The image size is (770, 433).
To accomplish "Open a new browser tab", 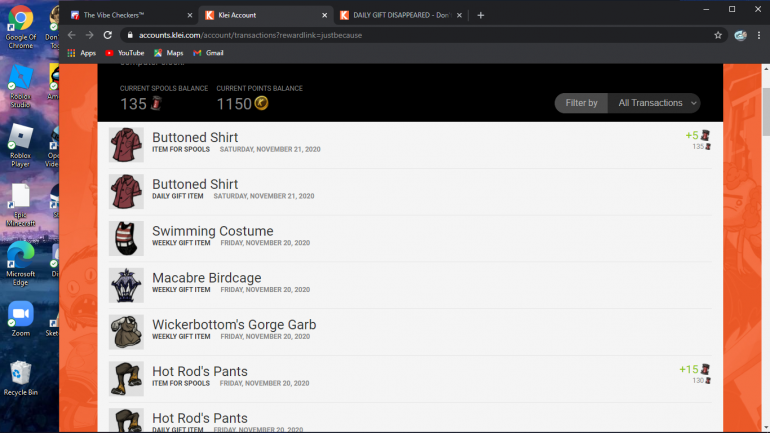I will point(481,15).
